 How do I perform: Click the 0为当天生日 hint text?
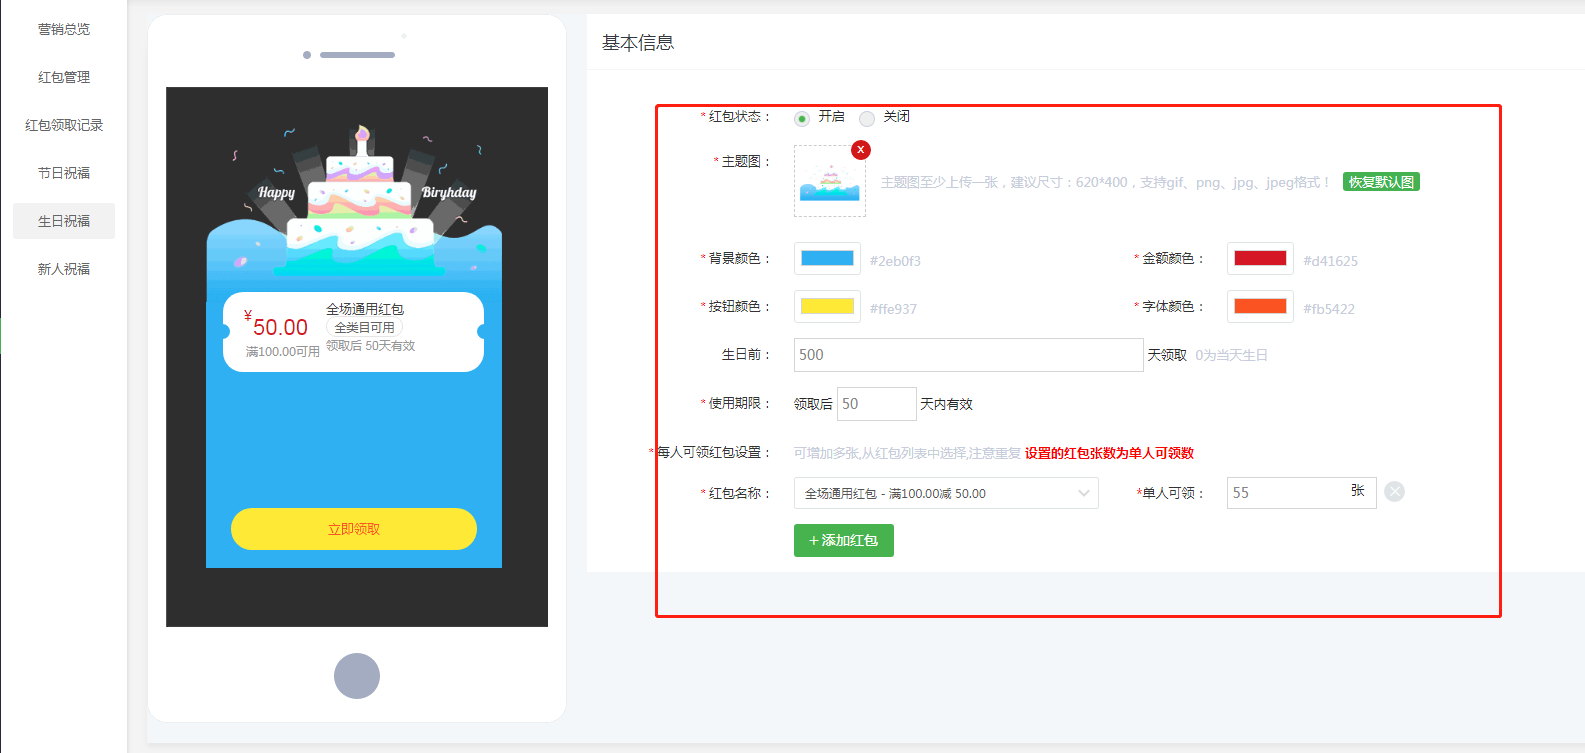[x=1231, y=355]
